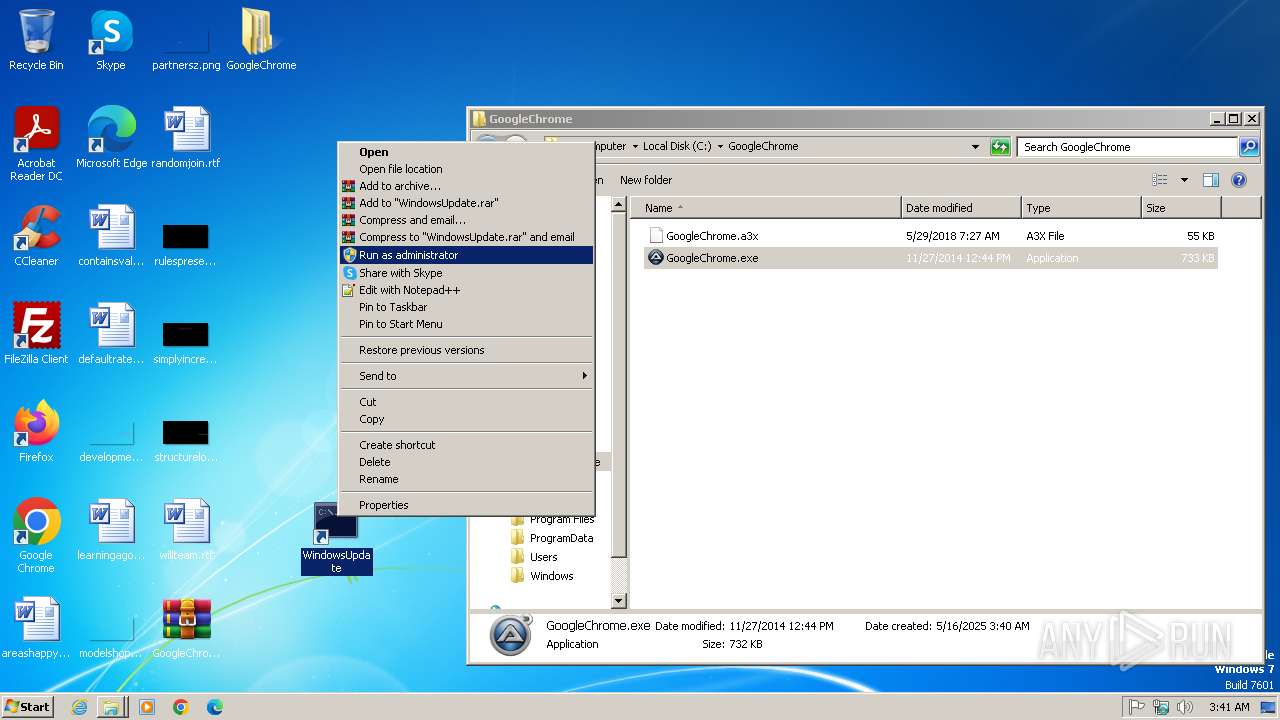Select Pin to Start Menu

coord(465,324)
